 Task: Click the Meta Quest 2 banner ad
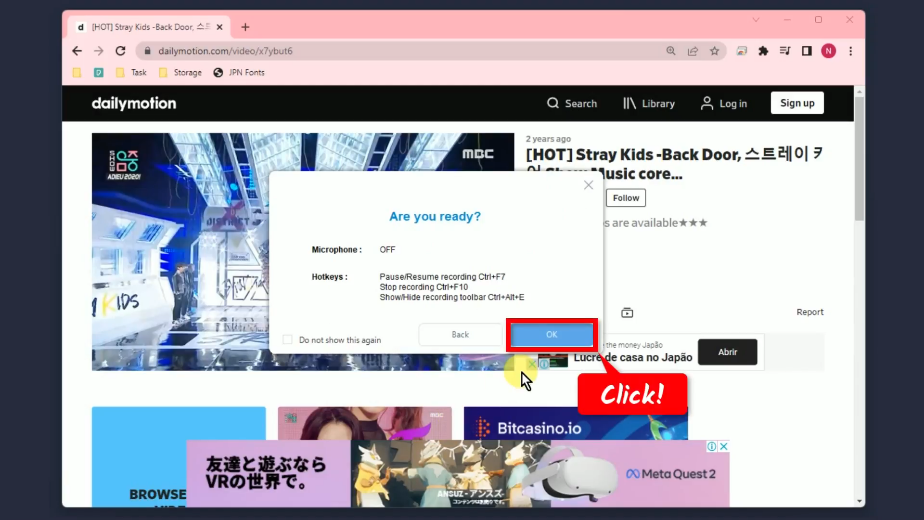[x=458, y=473]
